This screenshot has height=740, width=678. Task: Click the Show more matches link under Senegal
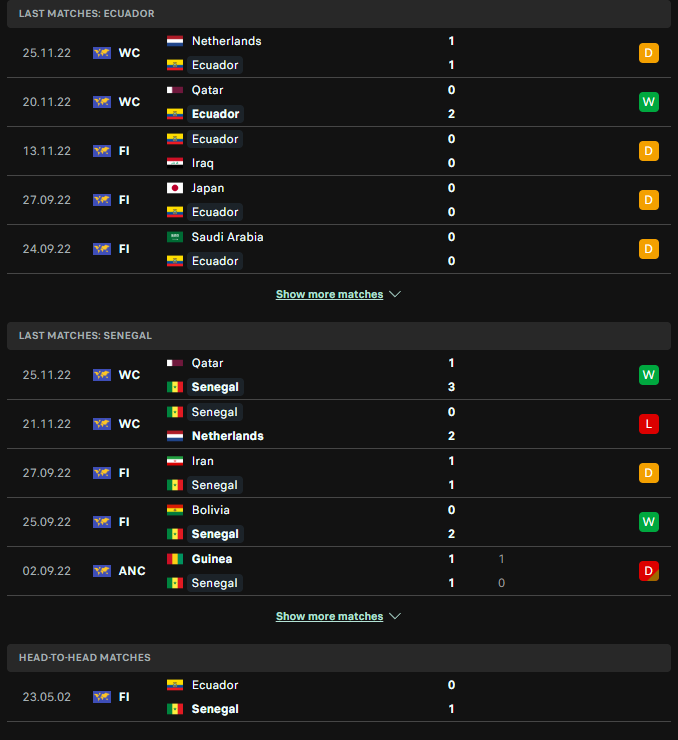[x=329, y=616]
